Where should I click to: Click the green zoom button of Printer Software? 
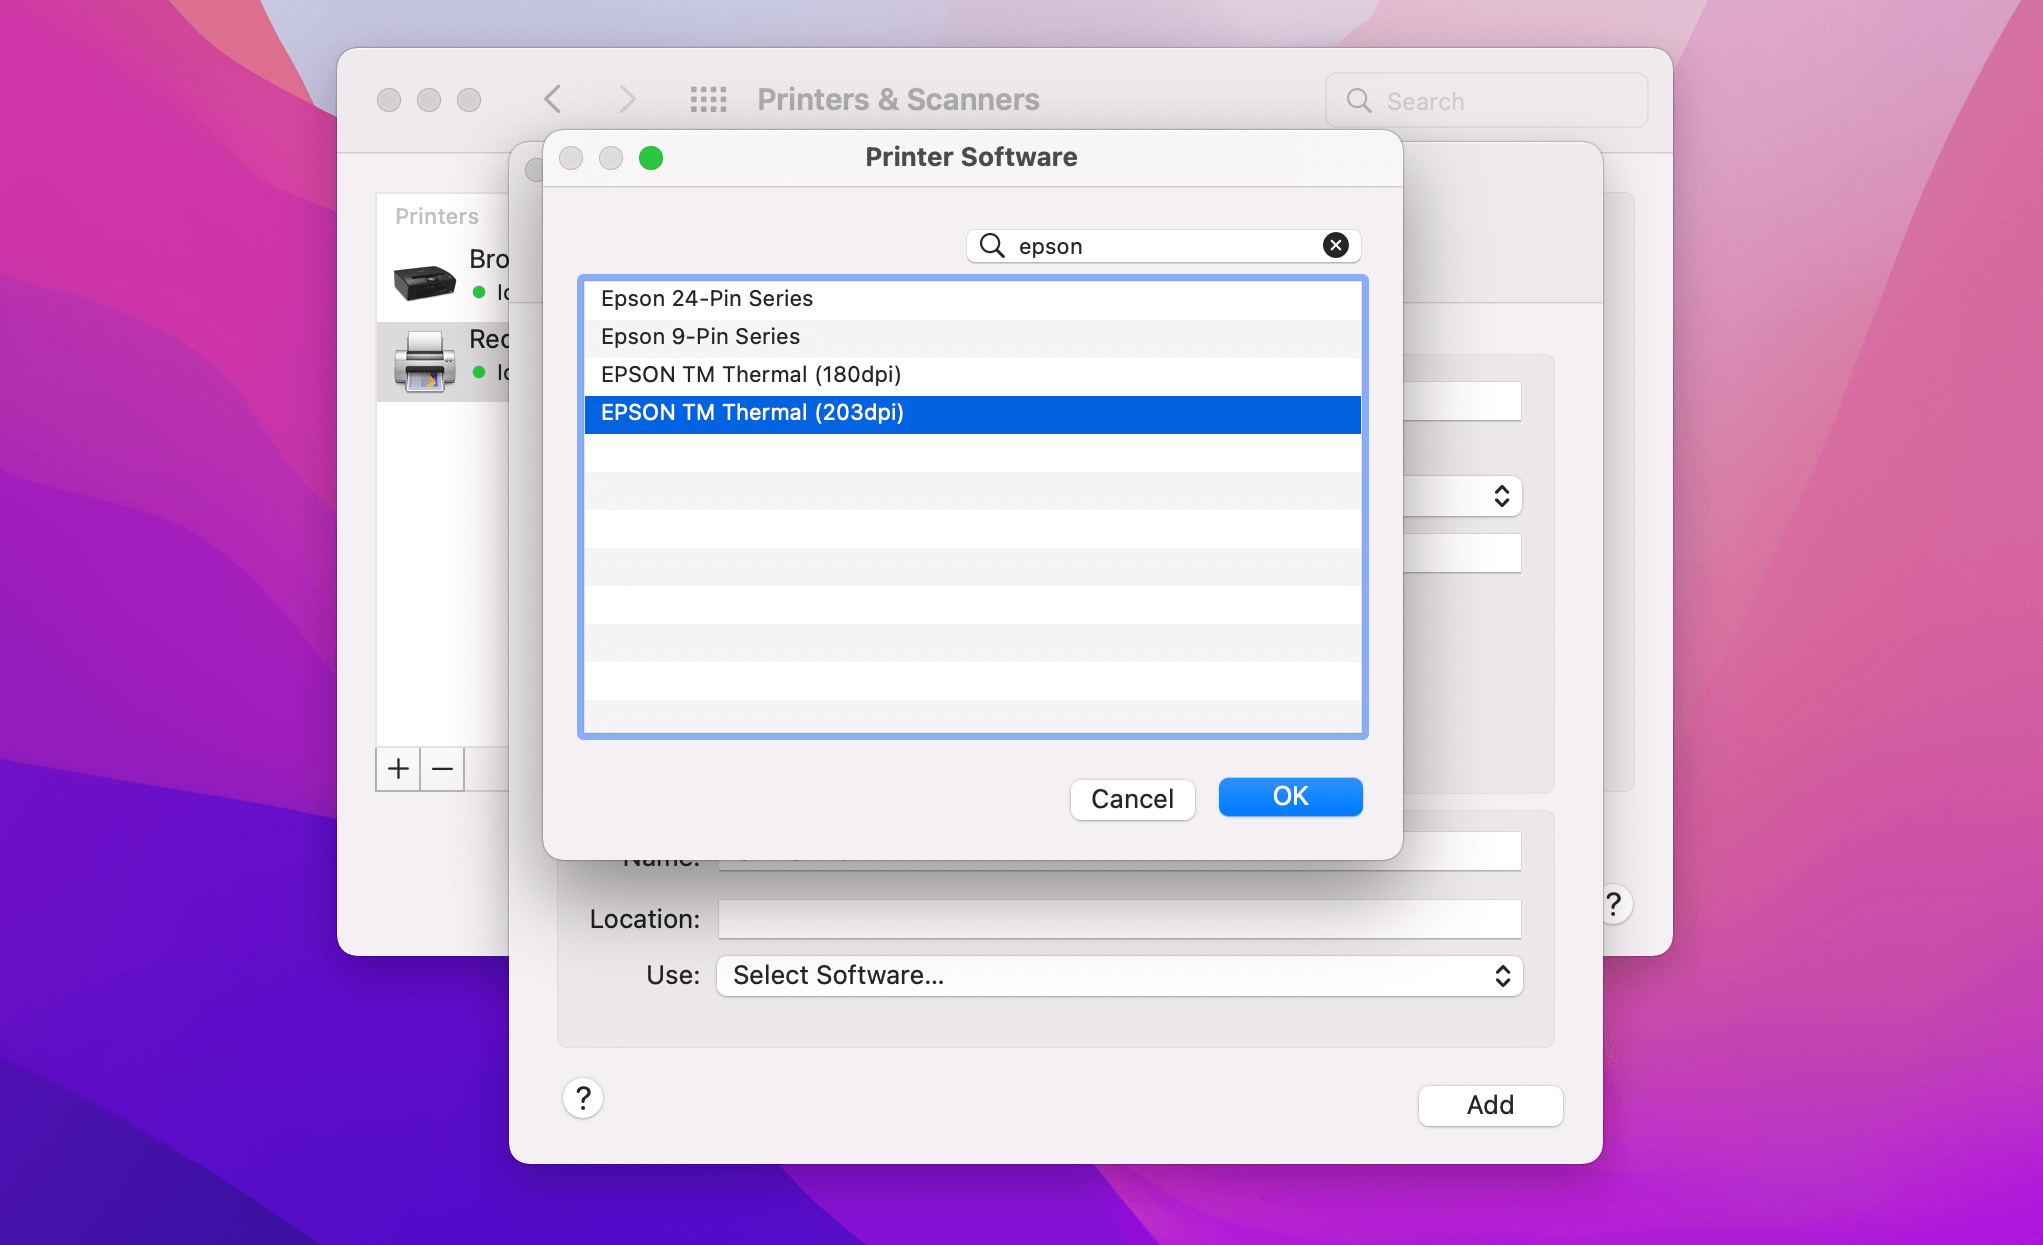(x=651, y=158)
